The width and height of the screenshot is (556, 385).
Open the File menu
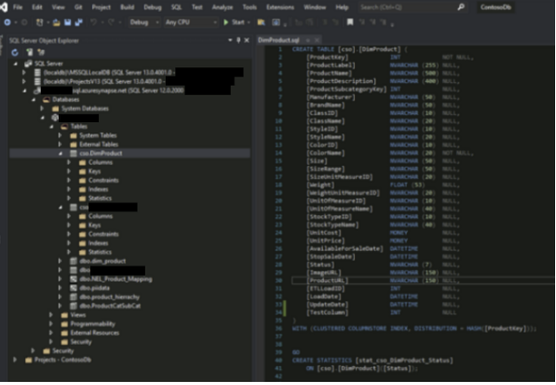[18, 7]
